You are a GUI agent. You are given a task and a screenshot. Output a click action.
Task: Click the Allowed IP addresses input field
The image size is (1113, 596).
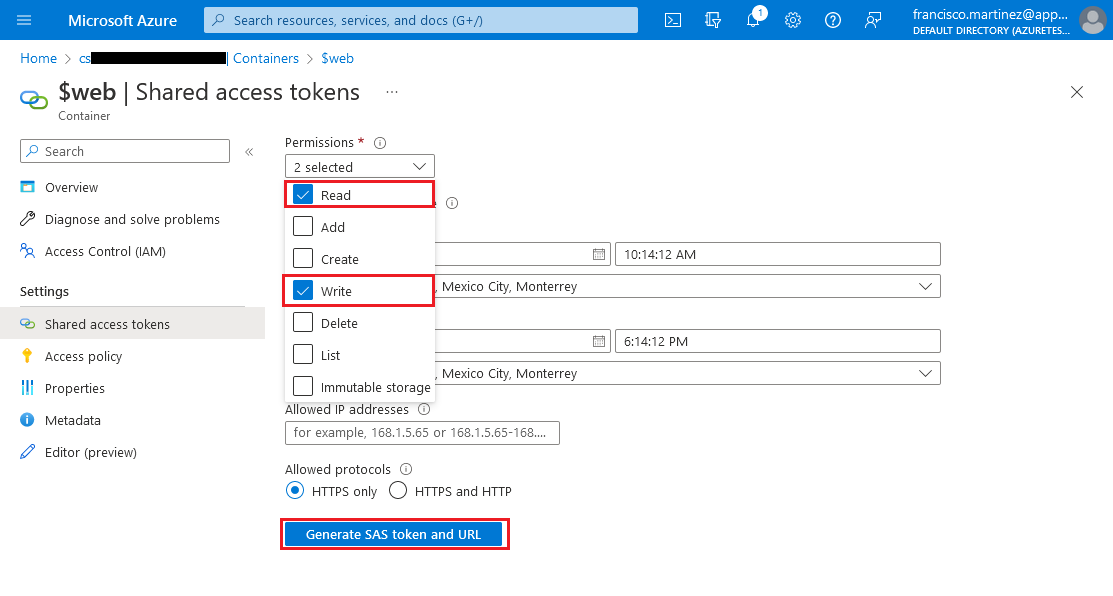click(422, 433)
